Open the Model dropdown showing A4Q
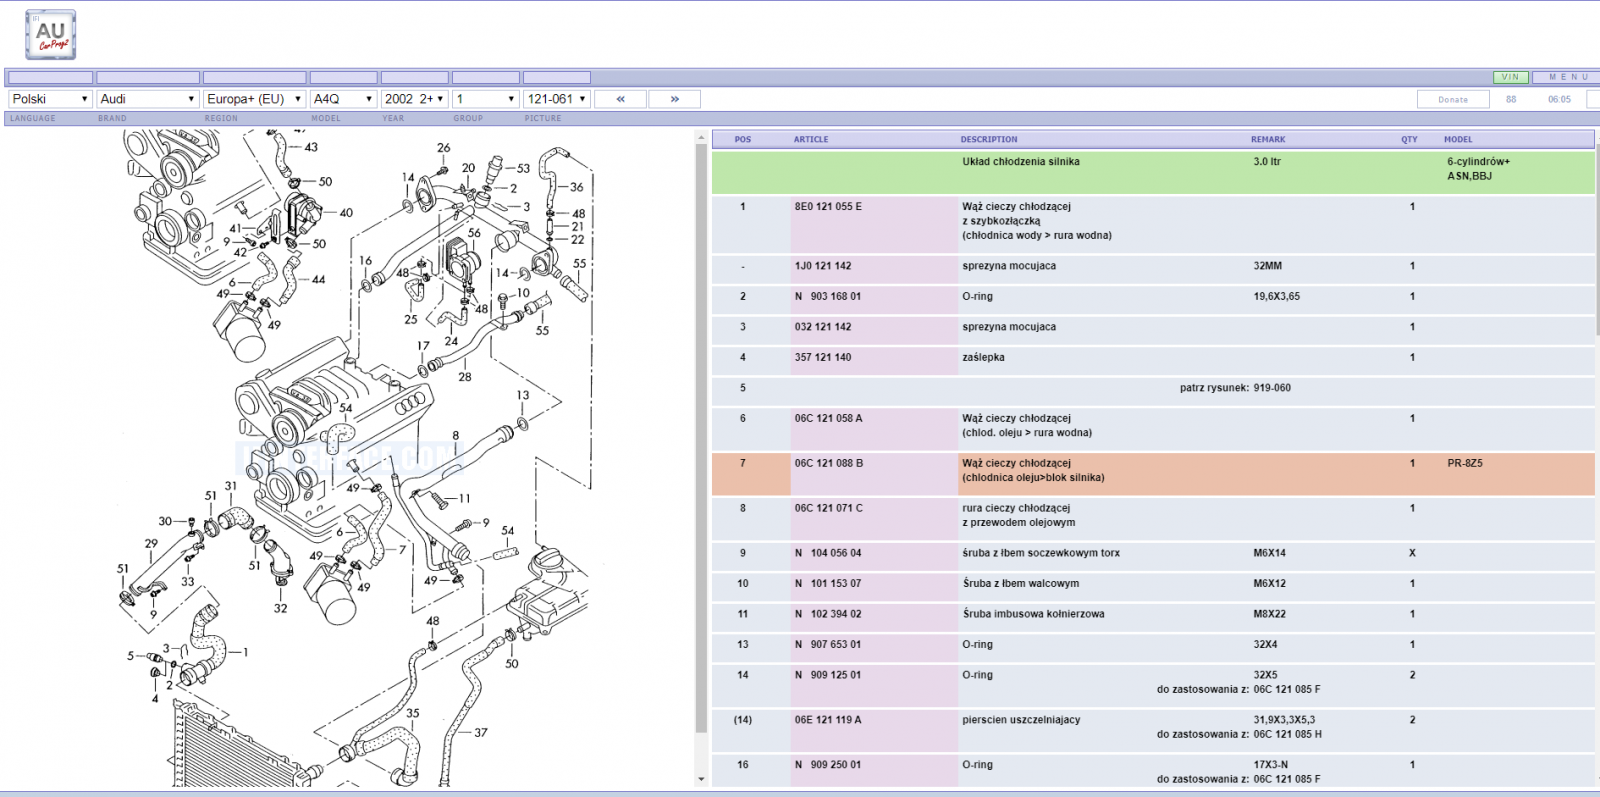 click(x=343, y=99)
